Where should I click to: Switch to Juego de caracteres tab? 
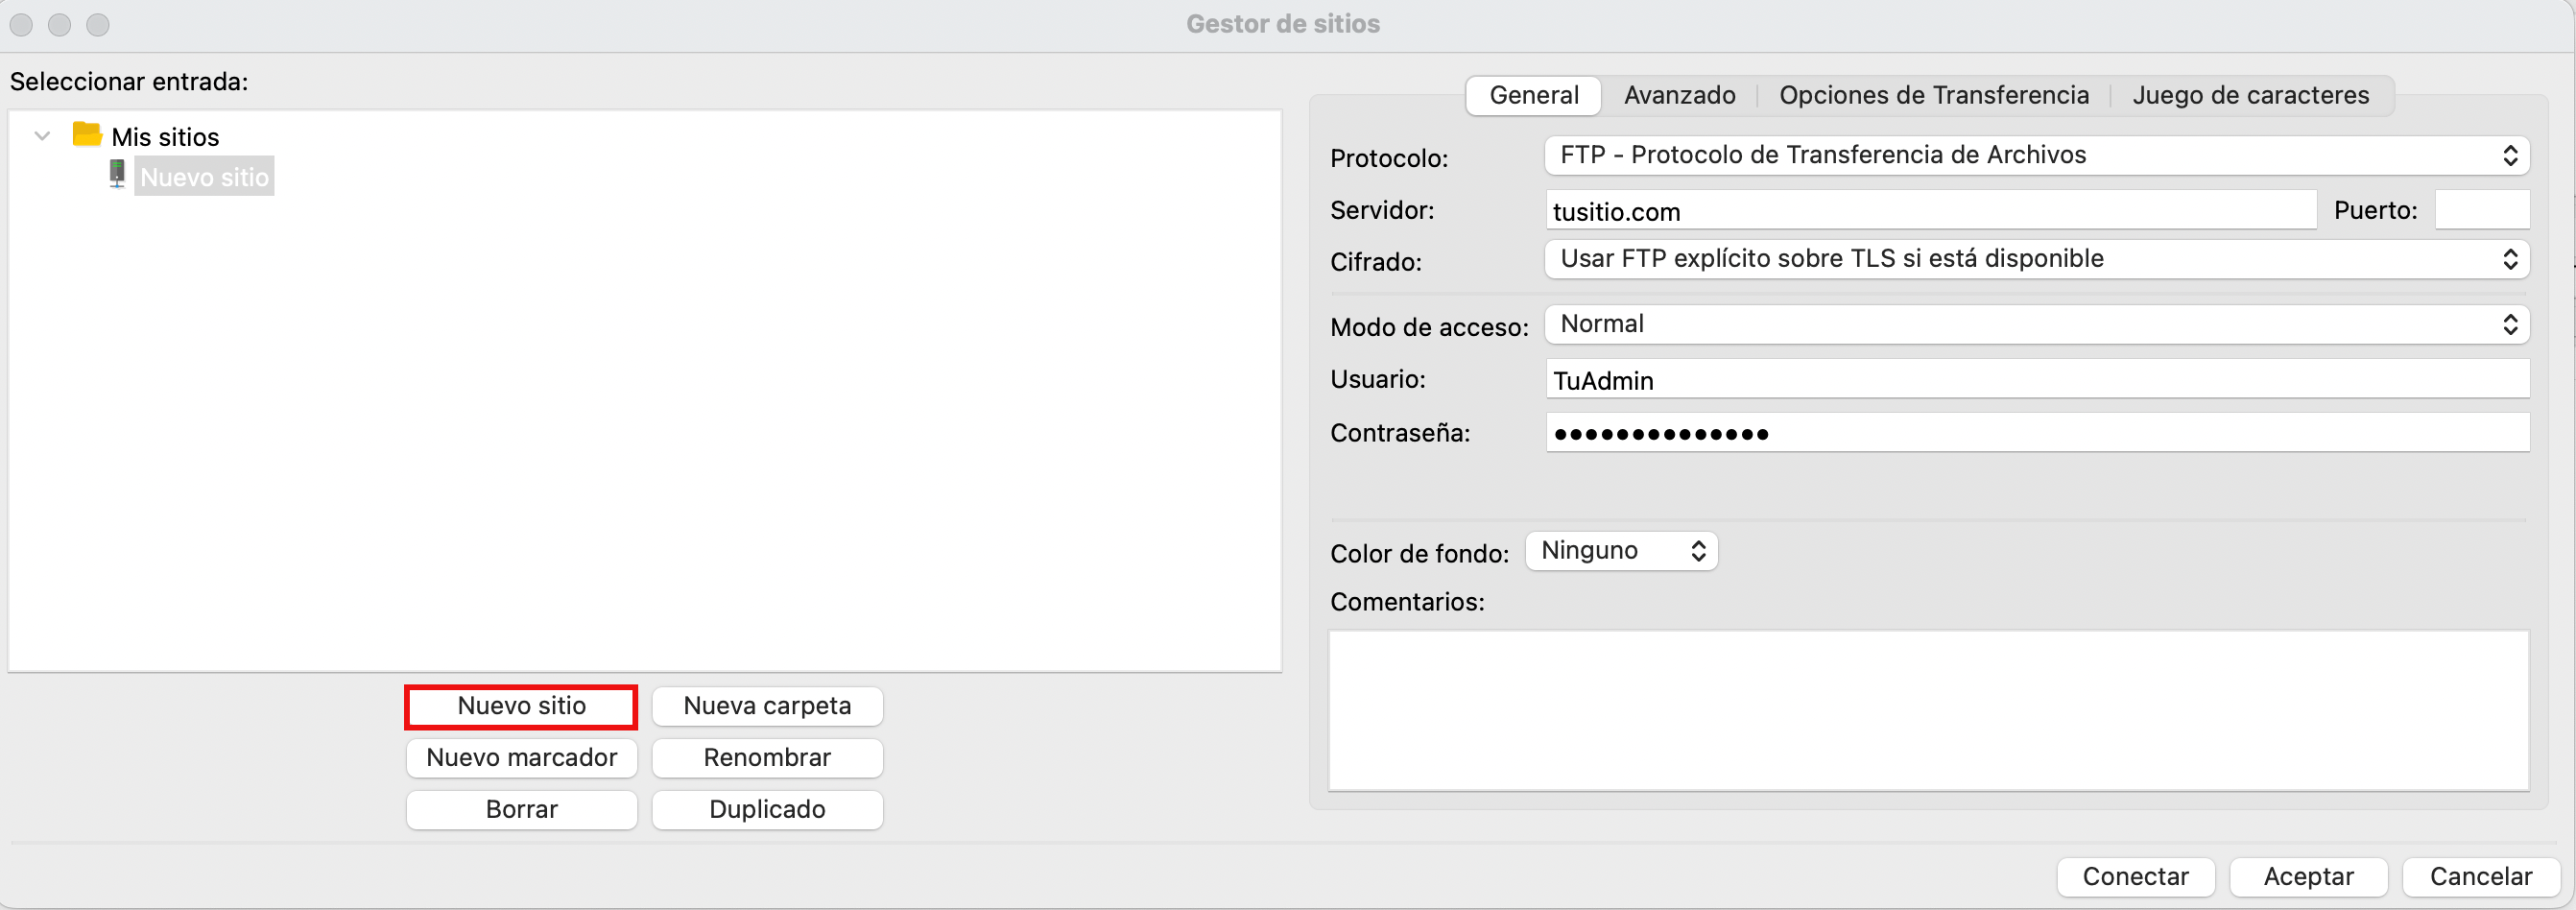click(x=2250, y=95)
